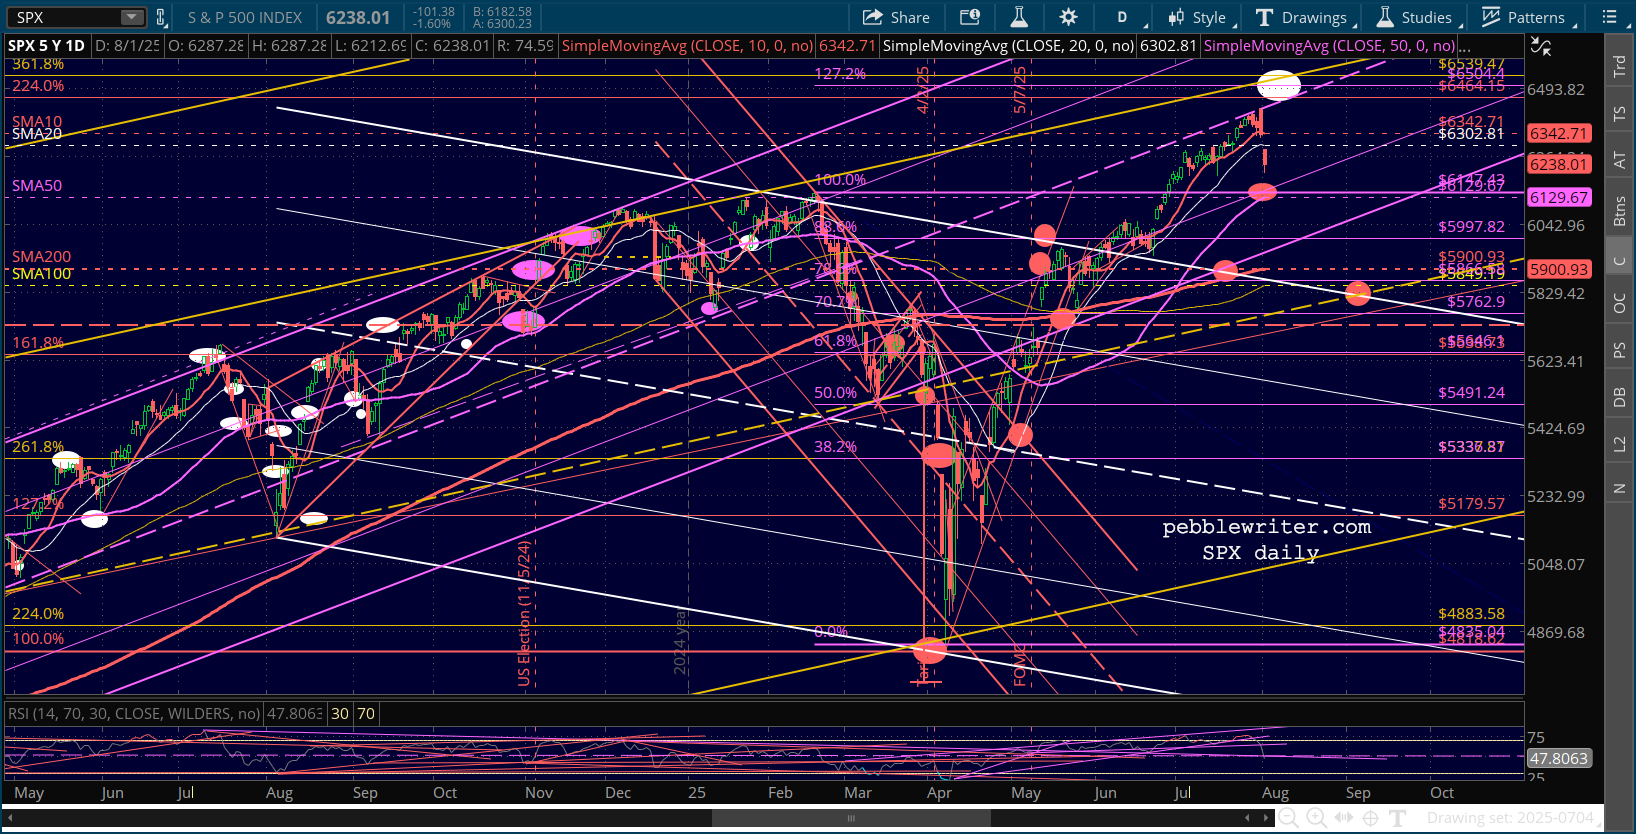
Task: Click the info card icon beside Share
Action: pos(969,17)
